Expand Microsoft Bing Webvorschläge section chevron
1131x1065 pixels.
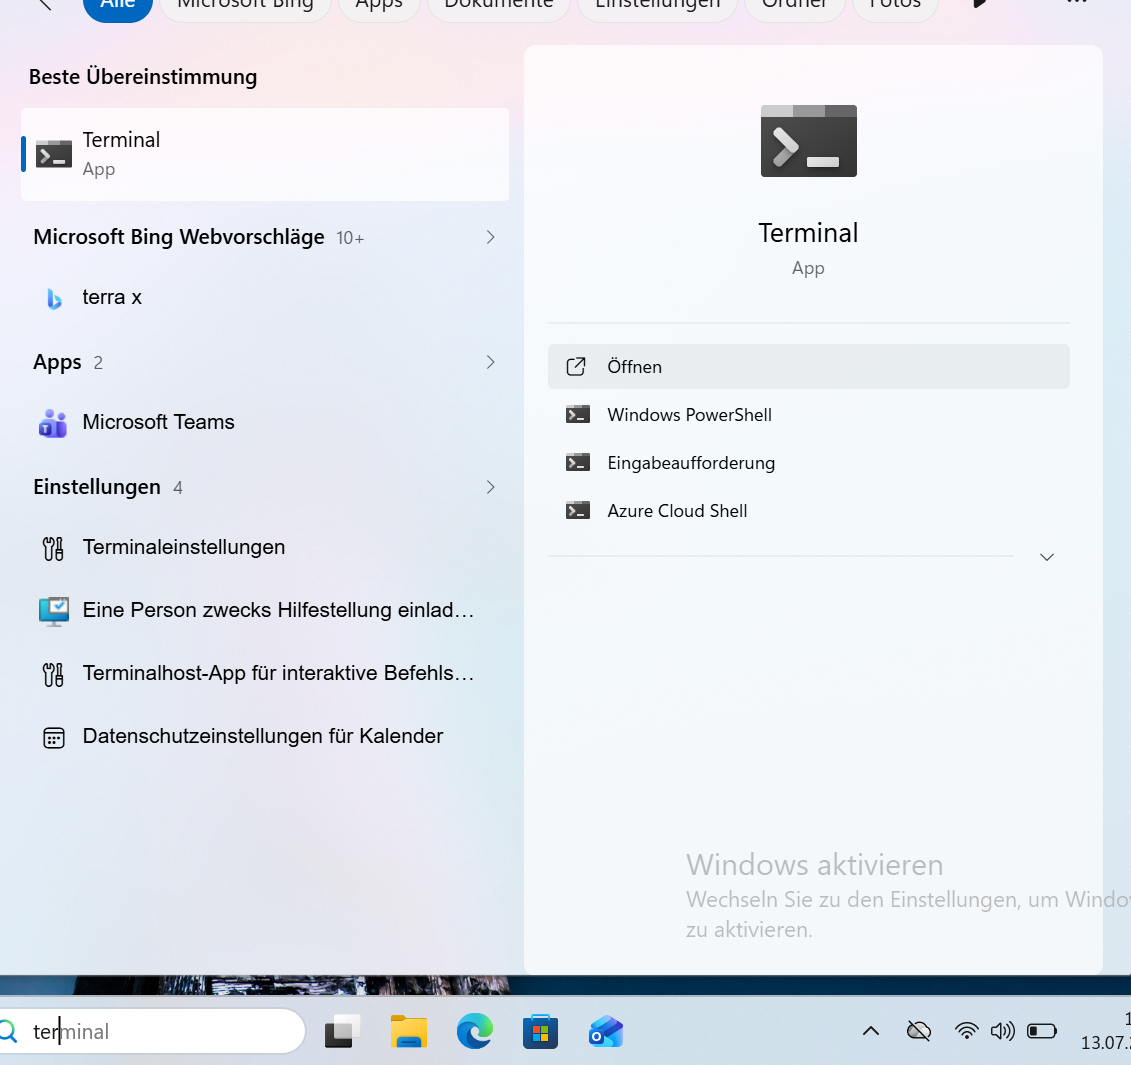490,237
